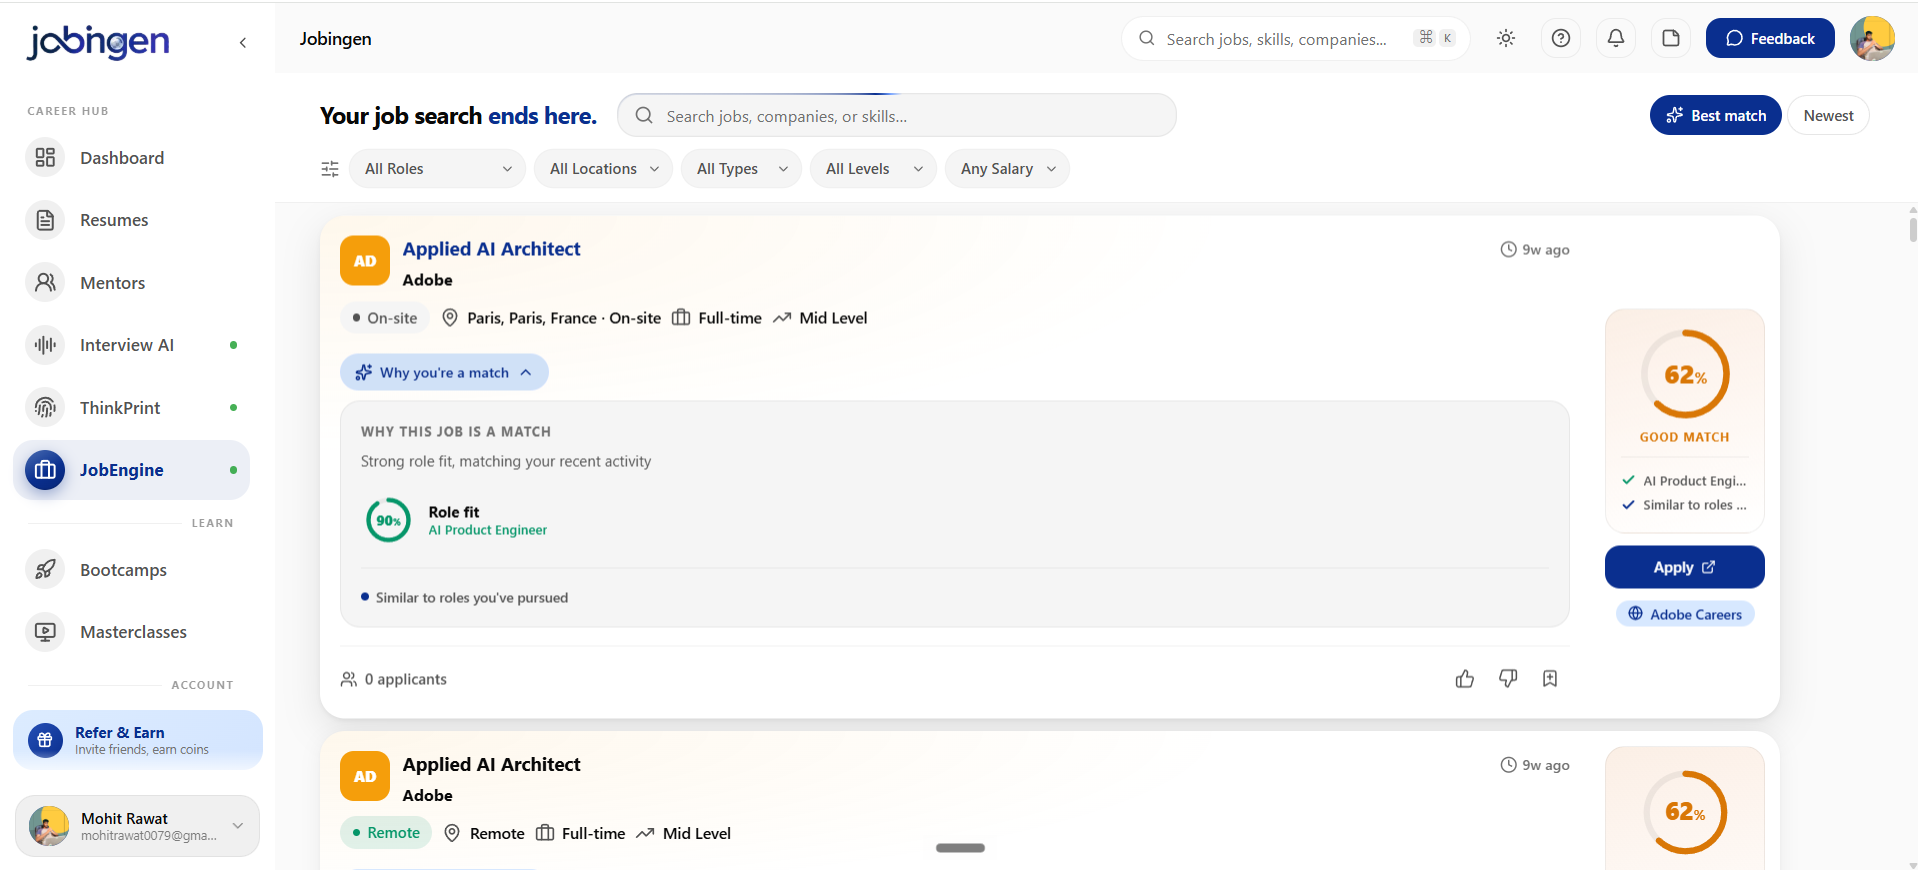Open the Dashboard icon in sidebar

45,158
